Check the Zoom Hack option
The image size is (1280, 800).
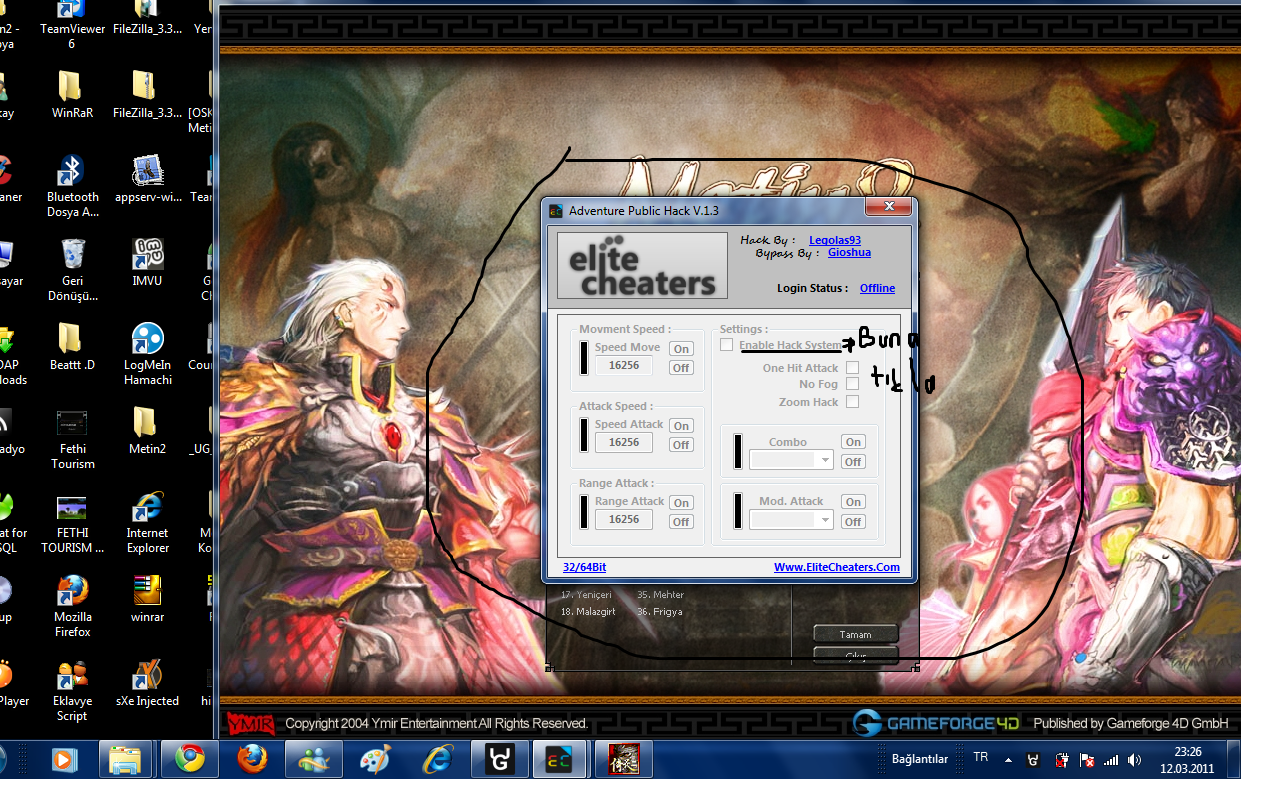coord(852,402)
